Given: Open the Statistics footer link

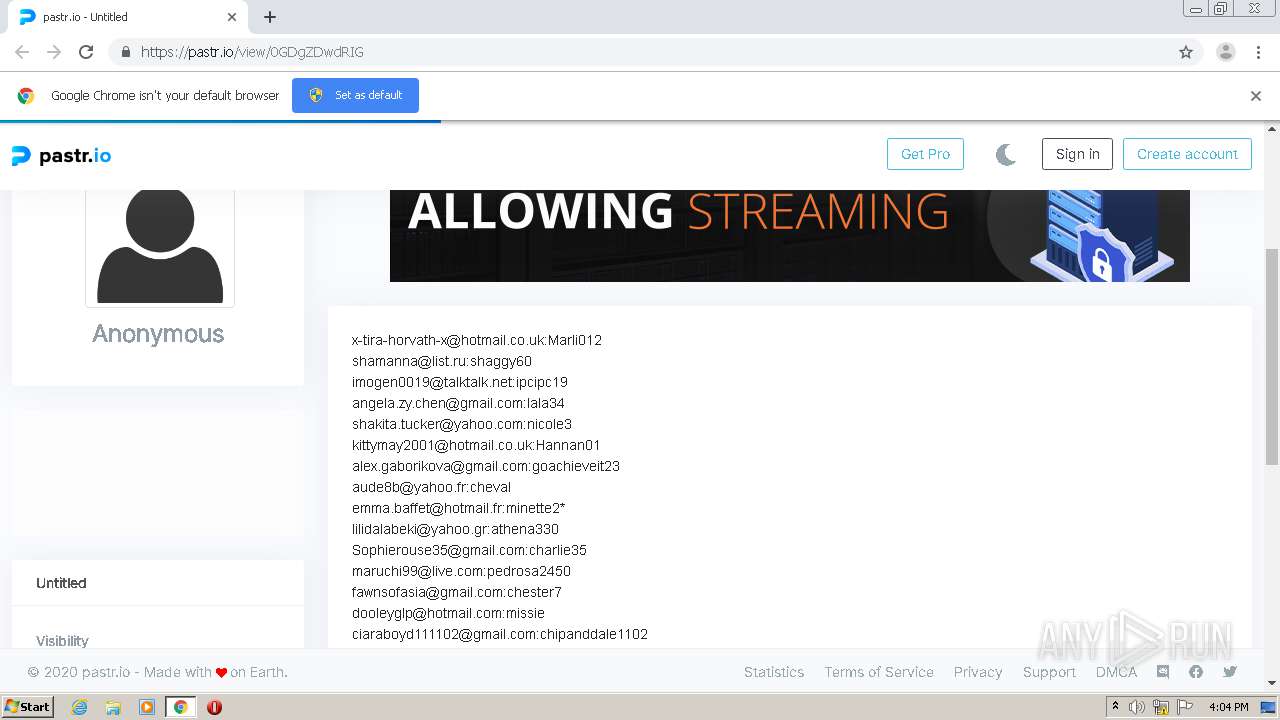Looking at the screenshot, I should click(774, 672).
